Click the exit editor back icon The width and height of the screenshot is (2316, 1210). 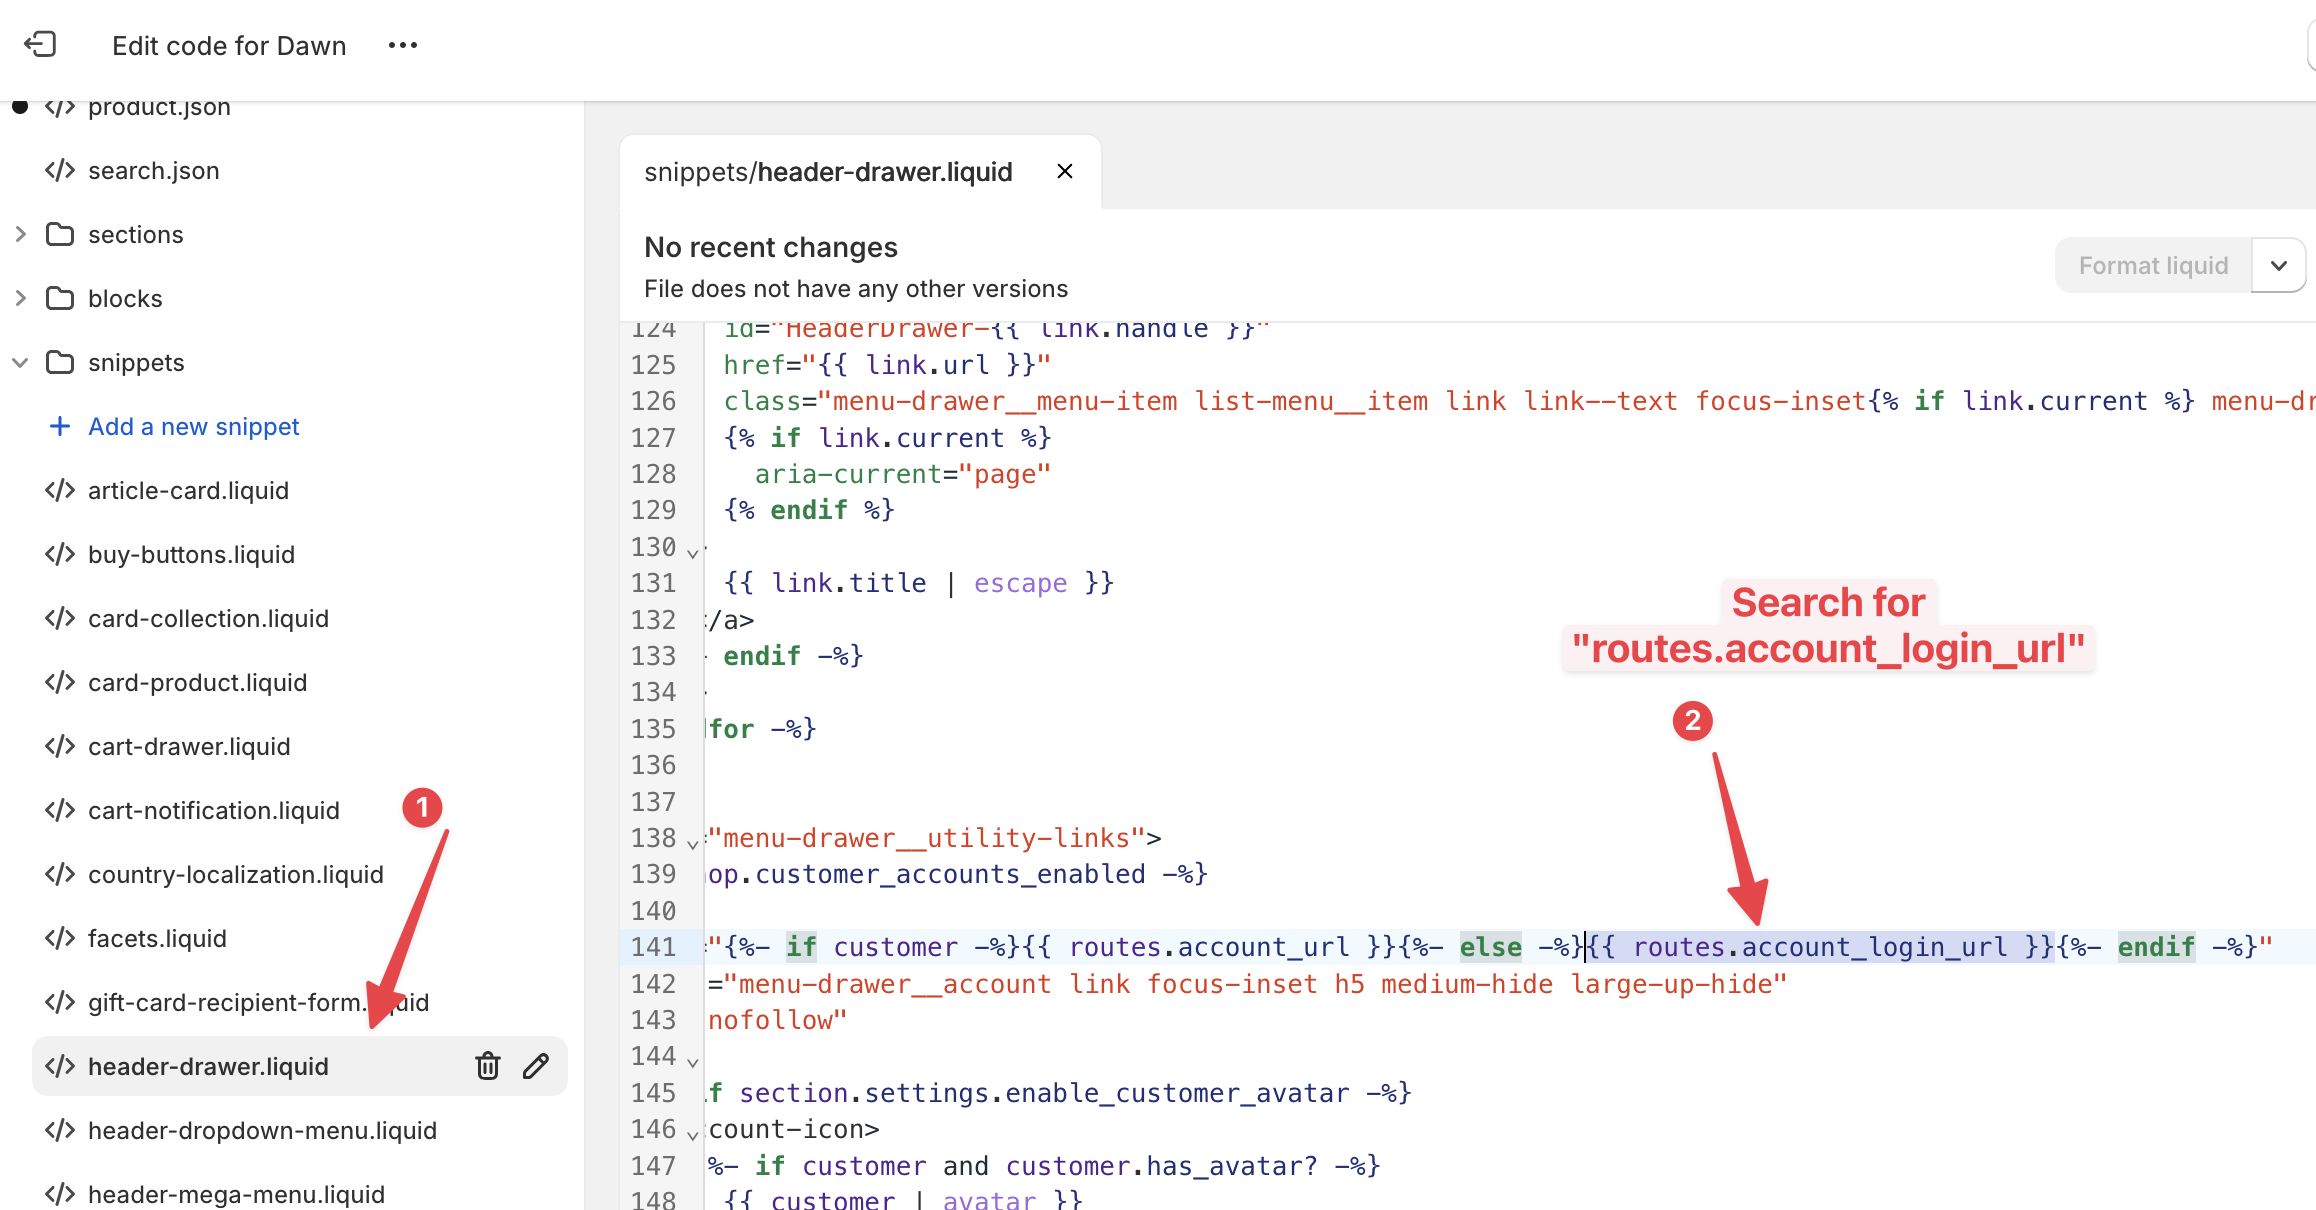tap(40, 45)
